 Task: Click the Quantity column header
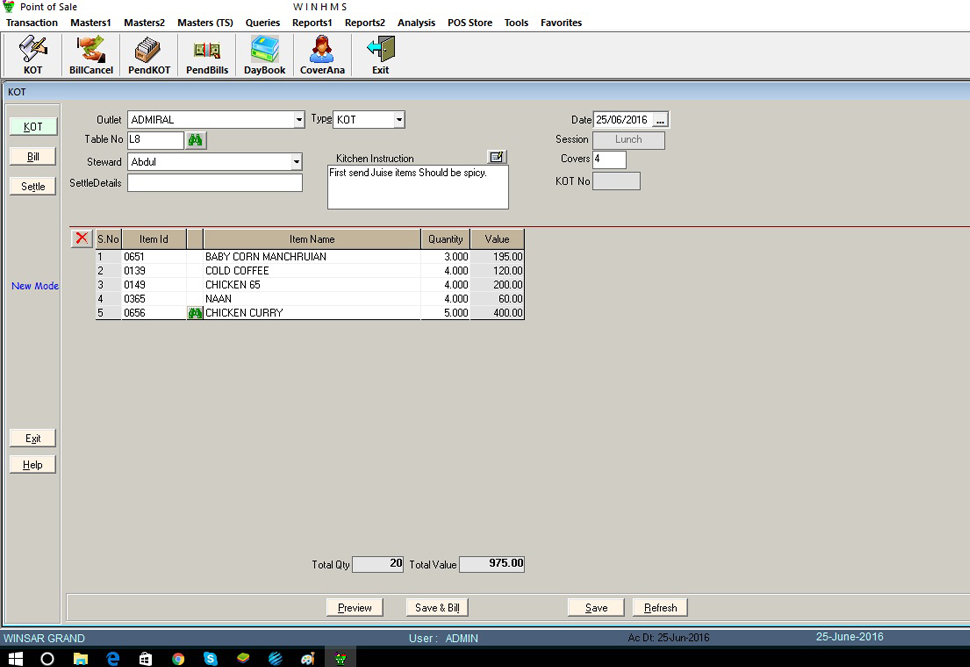pos(445,239)
